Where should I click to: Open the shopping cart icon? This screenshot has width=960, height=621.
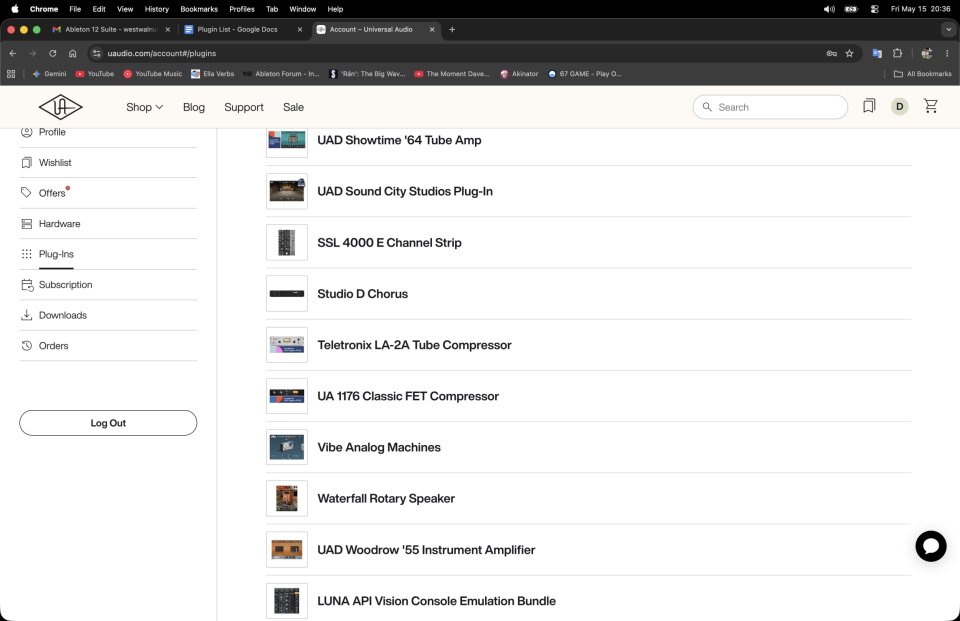click(931, 106)
